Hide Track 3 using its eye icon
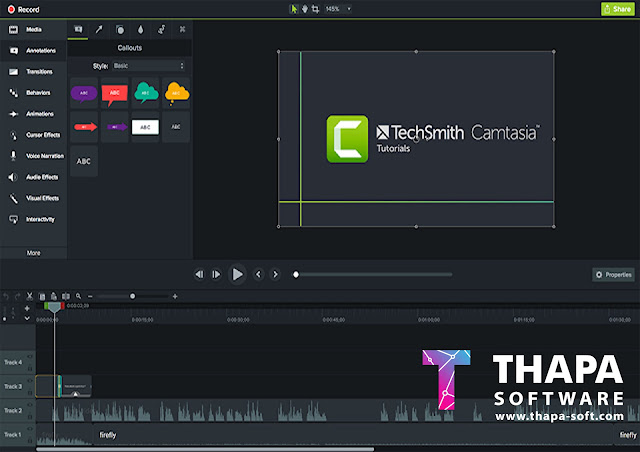Viewport: 640px width, 452px height. point(30,381)
